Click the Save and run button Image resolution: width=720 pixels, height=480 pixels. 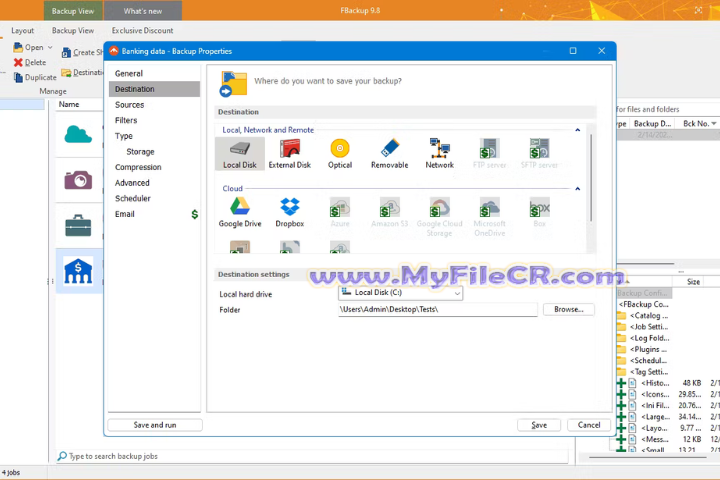[155, 425]
